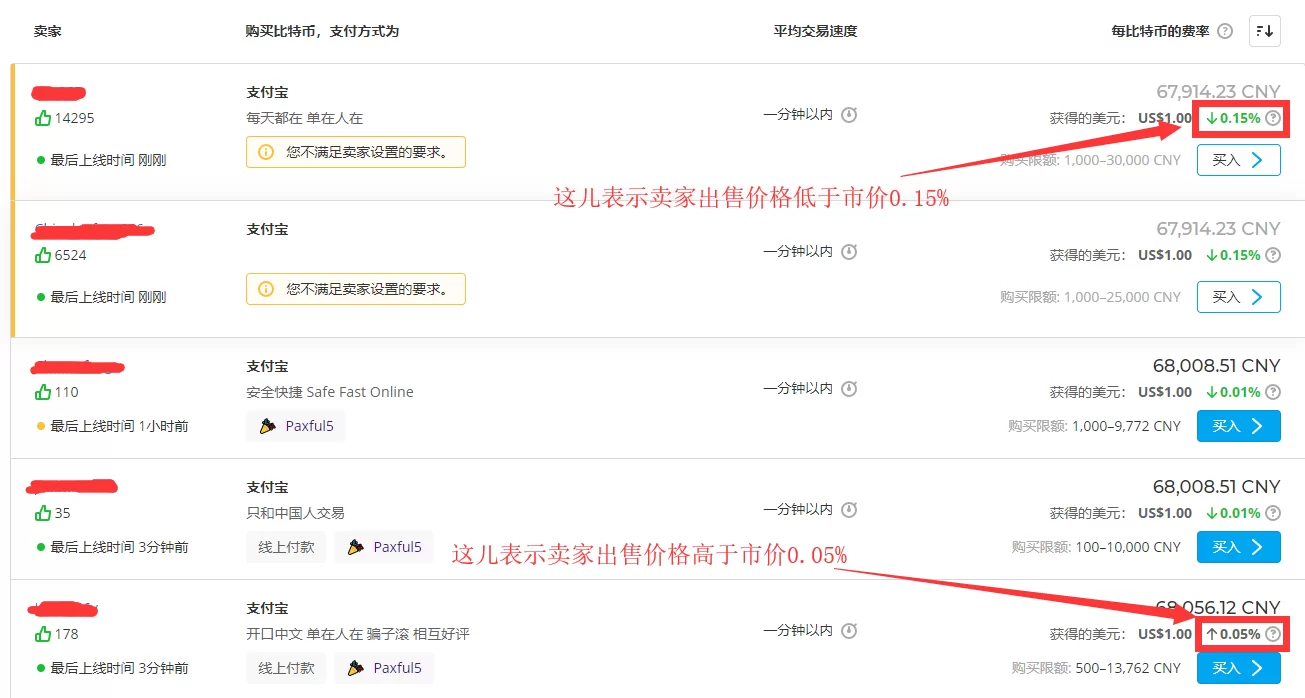Click the thumbs-up icon beside 110
Viewport: 1305px width, 698px height.
[x=43, y=392]
